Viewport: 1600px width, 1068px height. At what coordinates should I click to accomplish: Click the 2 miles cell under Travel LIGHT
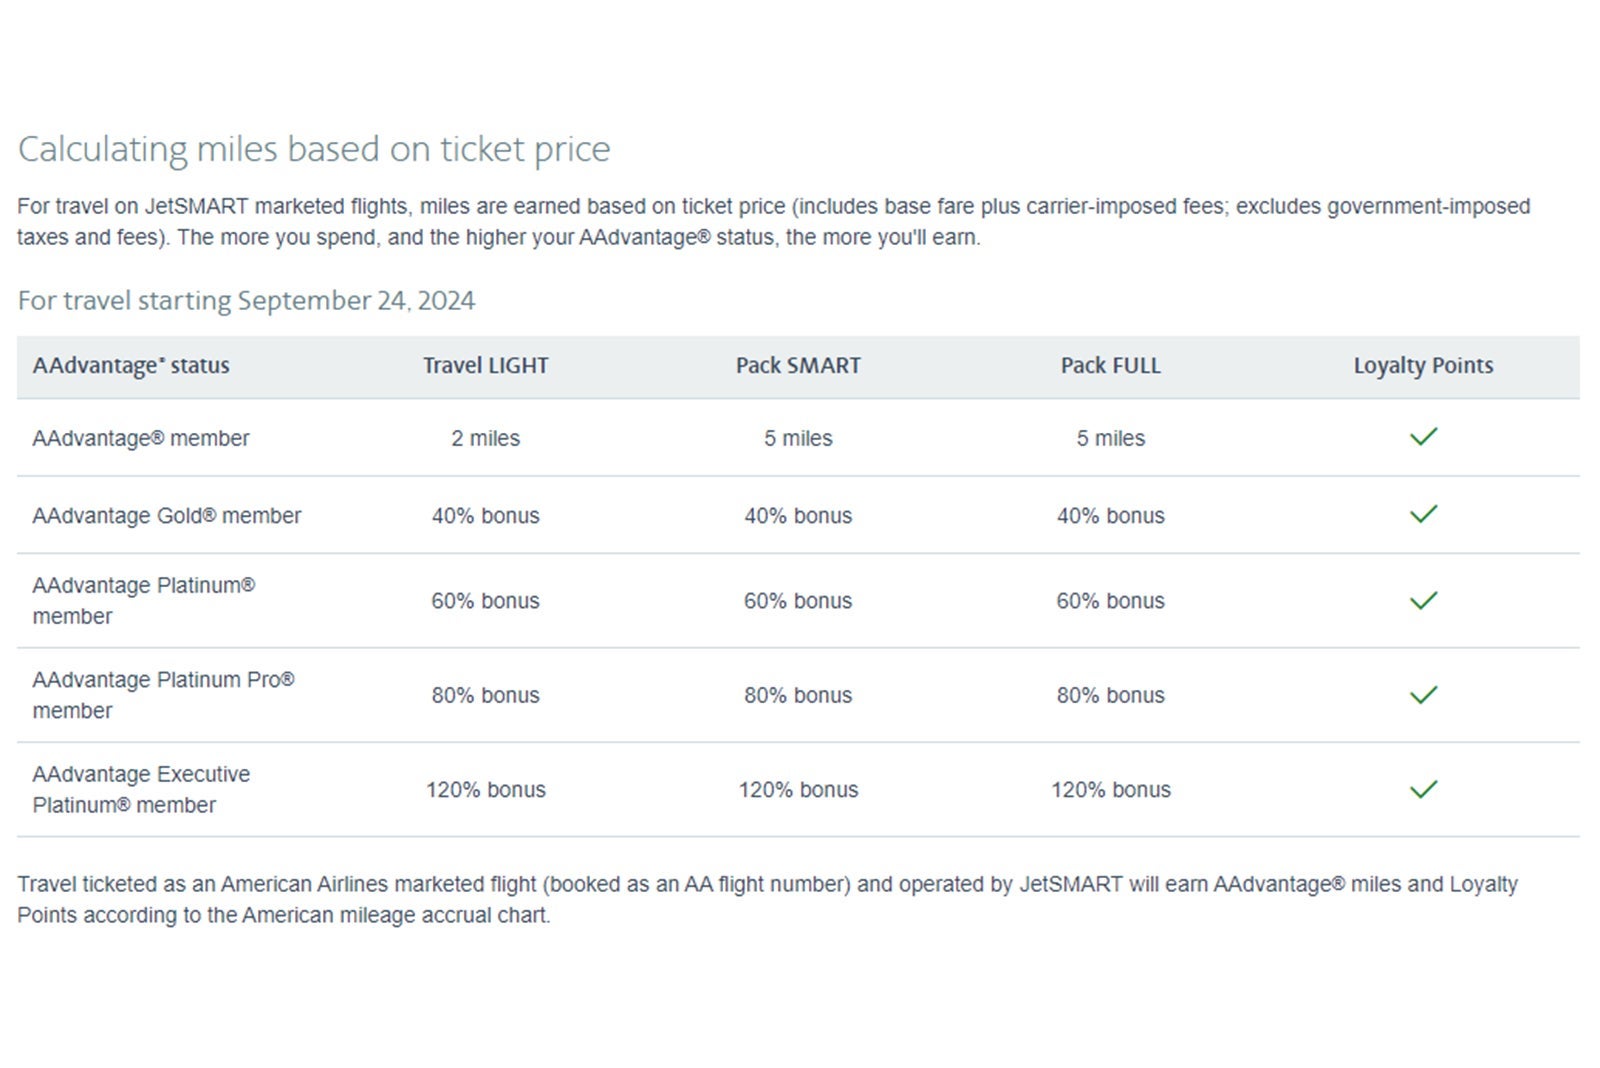[485, 438]
